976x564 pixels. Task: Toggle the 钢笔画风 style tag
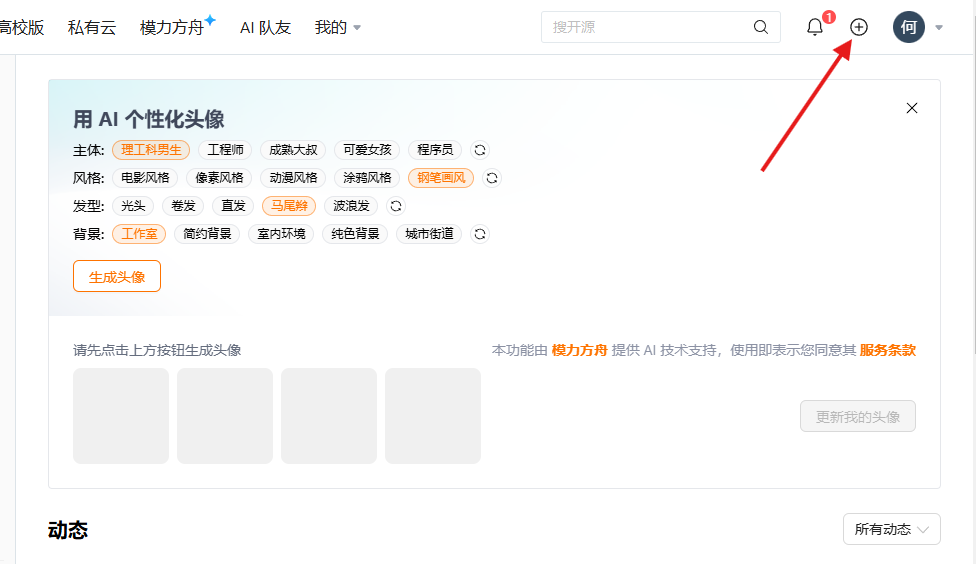[x=441, y=178]
